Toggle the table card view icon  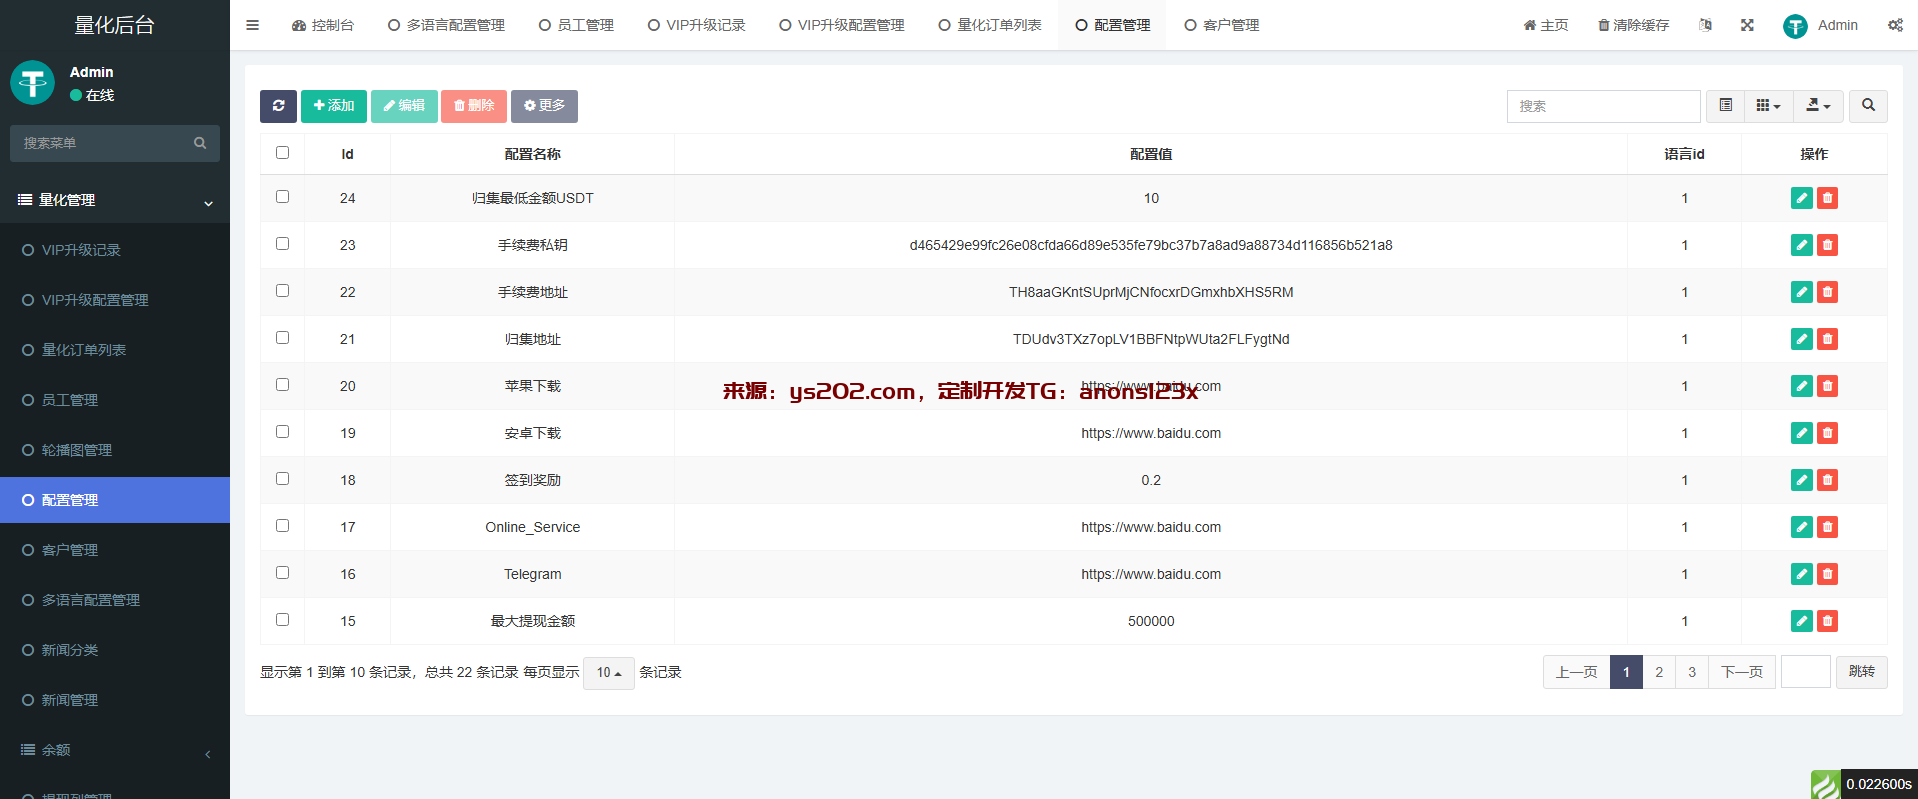click(1725, 106)
